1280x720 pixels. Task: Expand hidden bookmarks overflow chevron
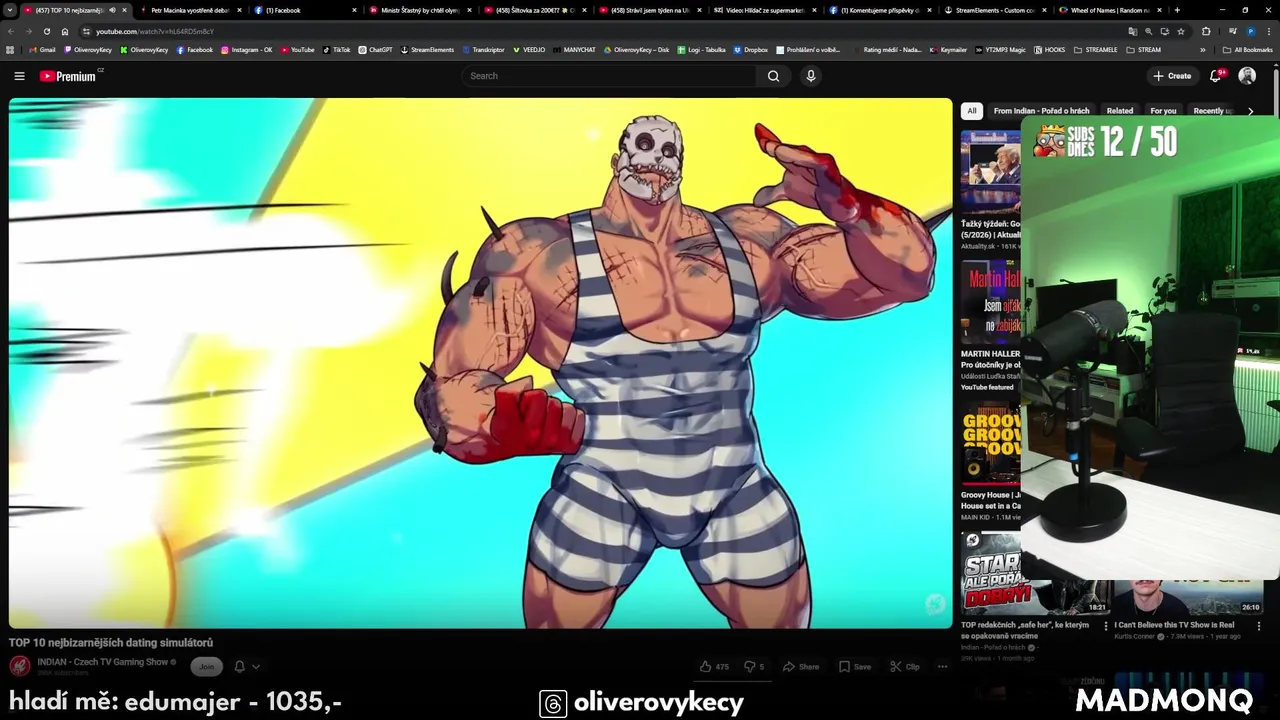[x=1203, y=49]
